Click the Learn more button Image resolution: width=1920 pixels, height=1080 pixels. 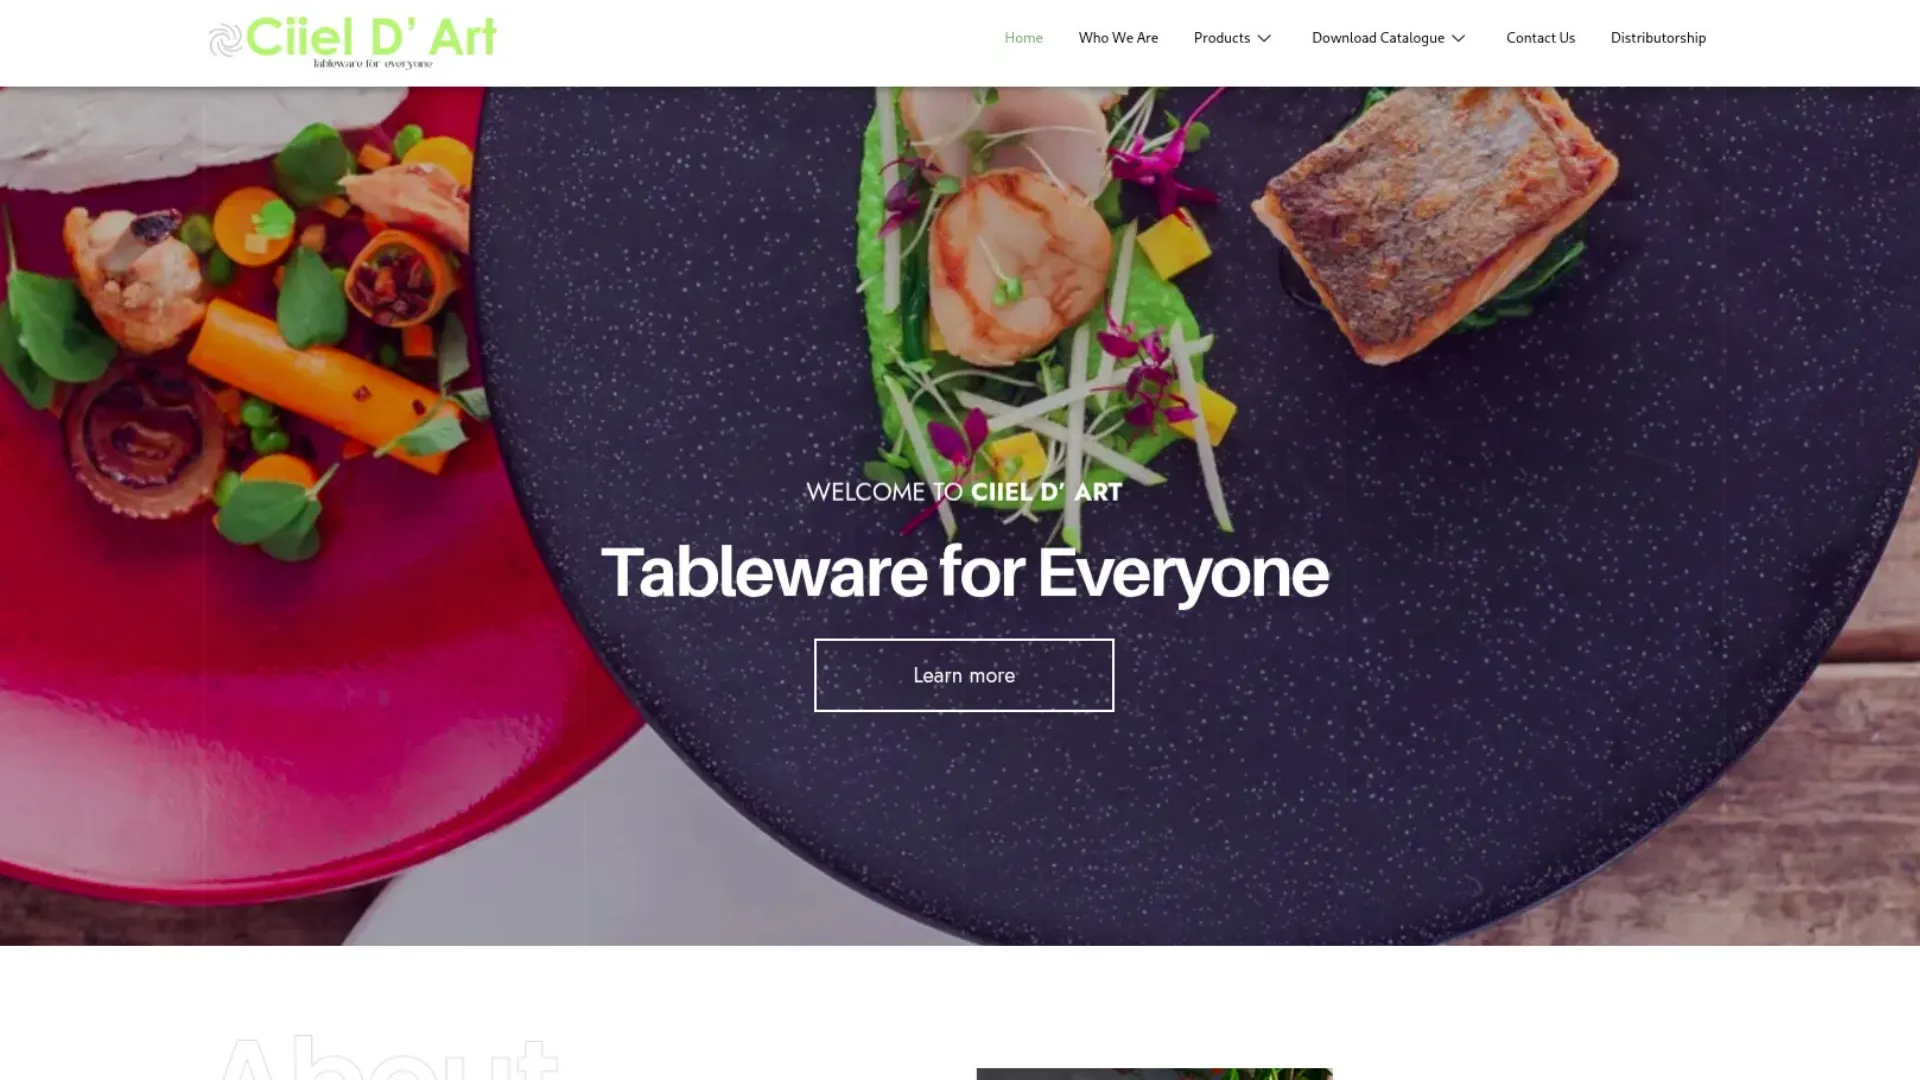964,675
